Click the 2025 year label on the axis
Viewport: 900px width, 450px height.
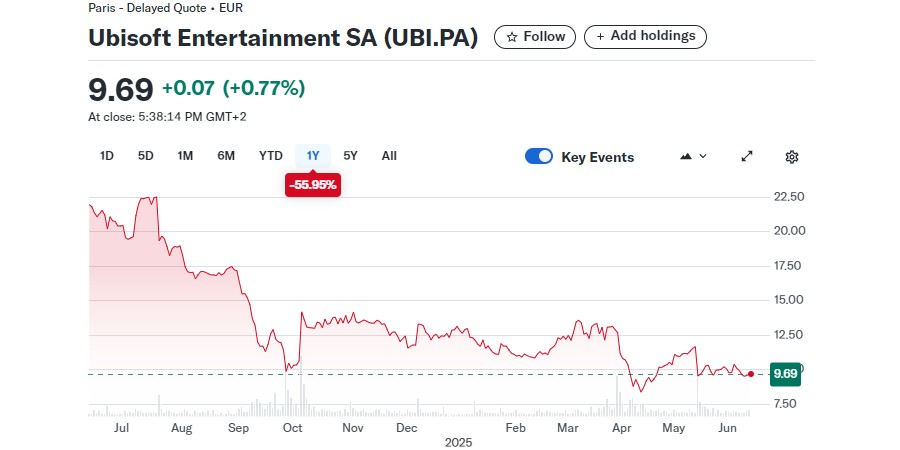tap(459, 443)
